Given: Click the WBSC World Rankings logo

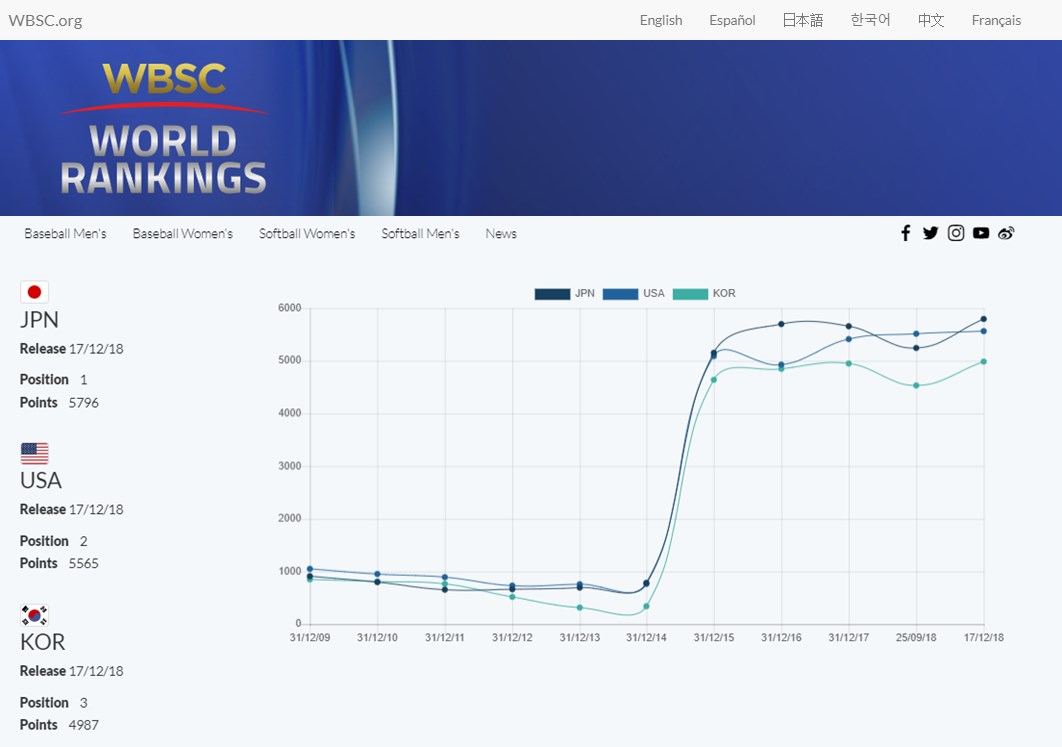Looking at the screenshot, I should tap(163, 129).
